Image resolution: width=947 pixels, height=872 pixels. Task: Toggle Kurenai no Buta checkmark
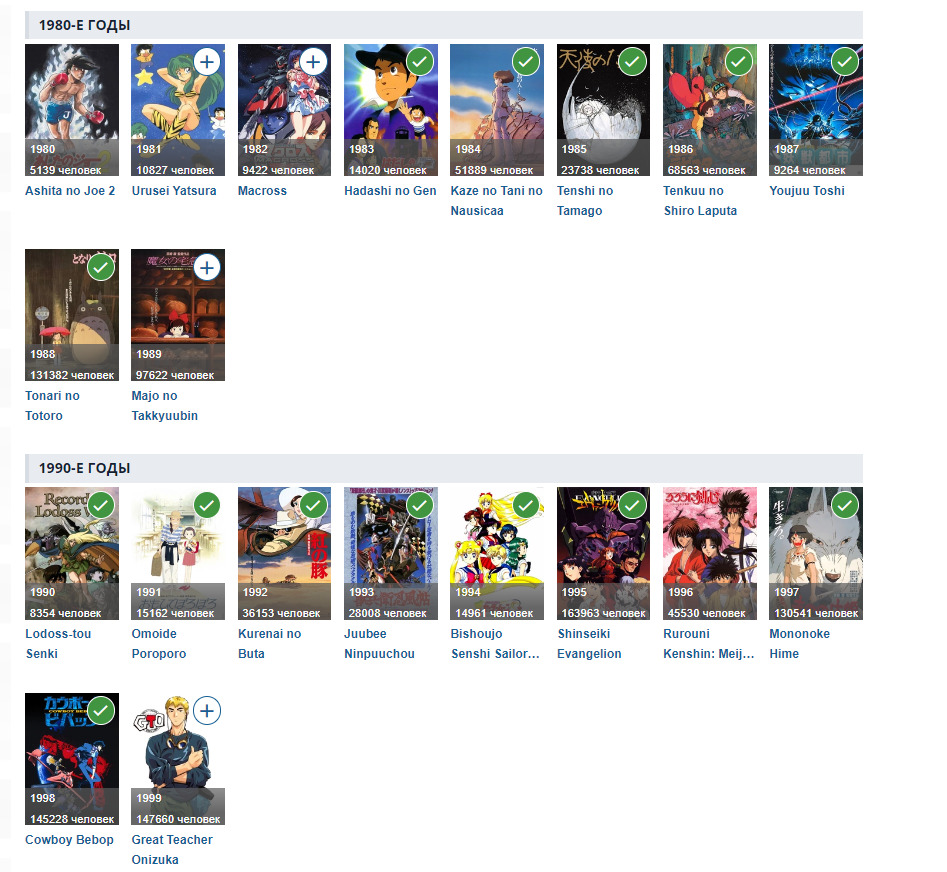click(313, 505)
